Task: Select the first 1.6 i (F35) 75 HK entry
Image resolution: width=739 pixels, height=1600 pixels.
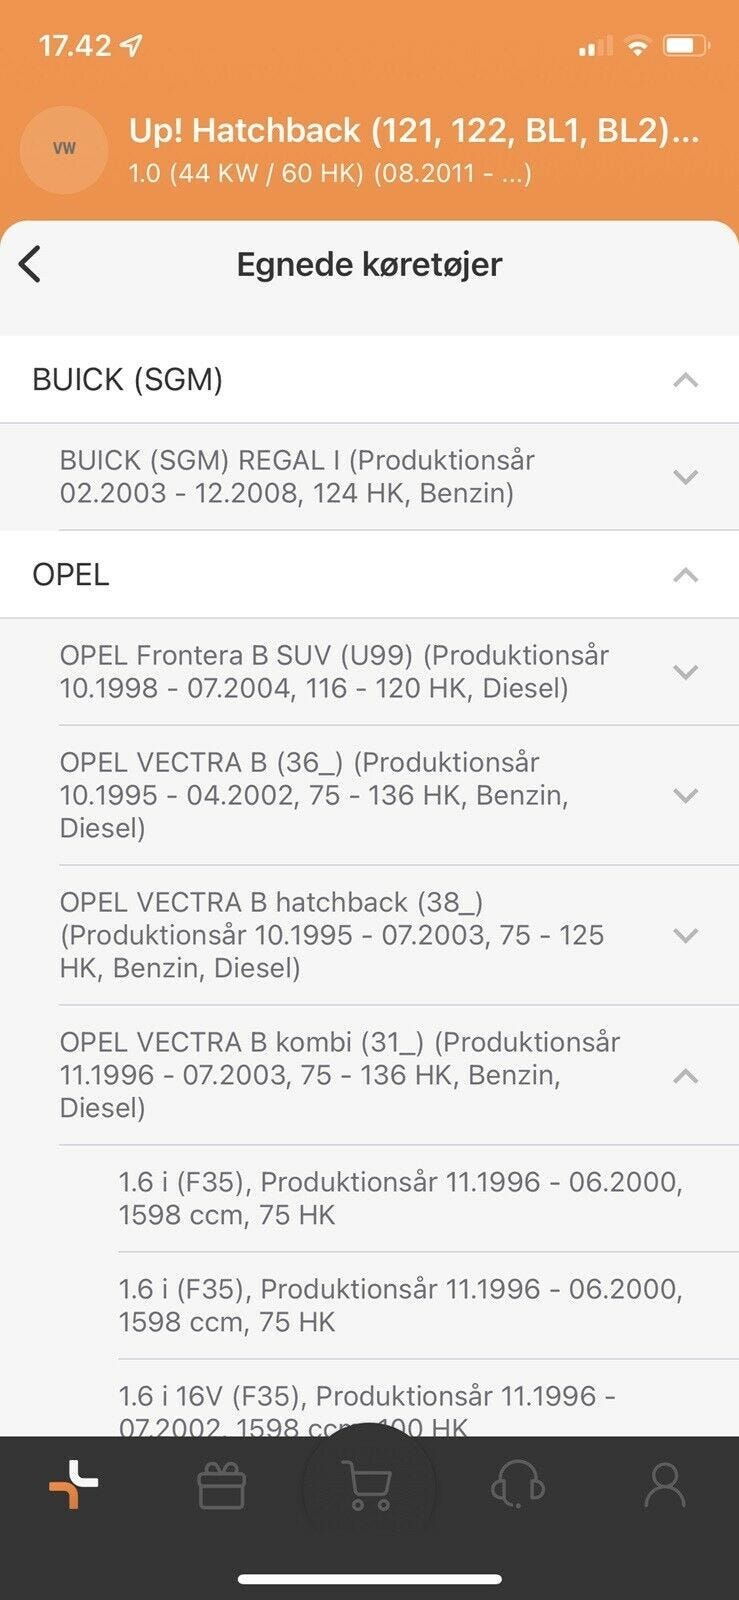Action: 400,1198
